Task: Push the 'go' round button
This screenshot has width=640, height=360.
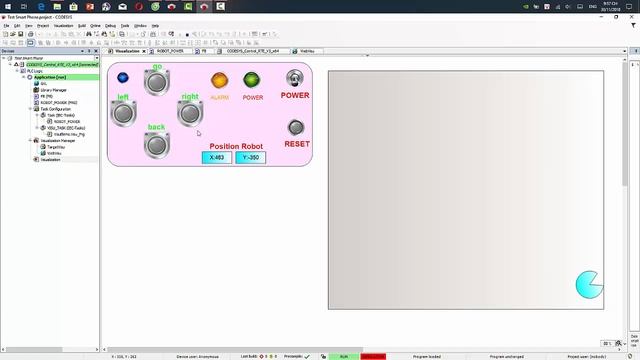Action: [157, 83]
